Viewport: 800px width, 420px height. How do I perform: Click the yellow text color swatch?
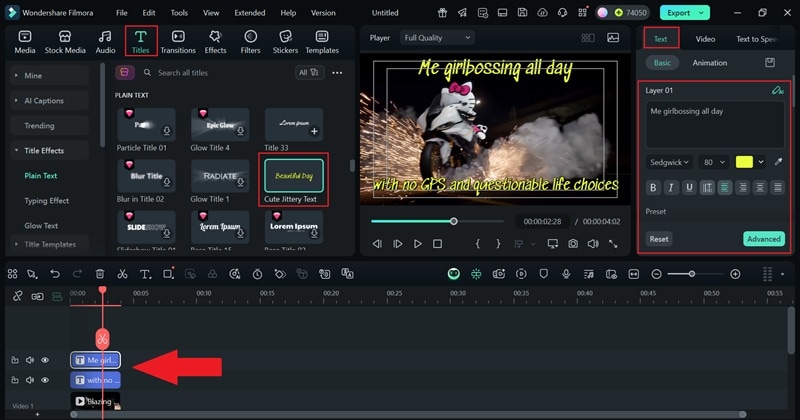point(744,162)
